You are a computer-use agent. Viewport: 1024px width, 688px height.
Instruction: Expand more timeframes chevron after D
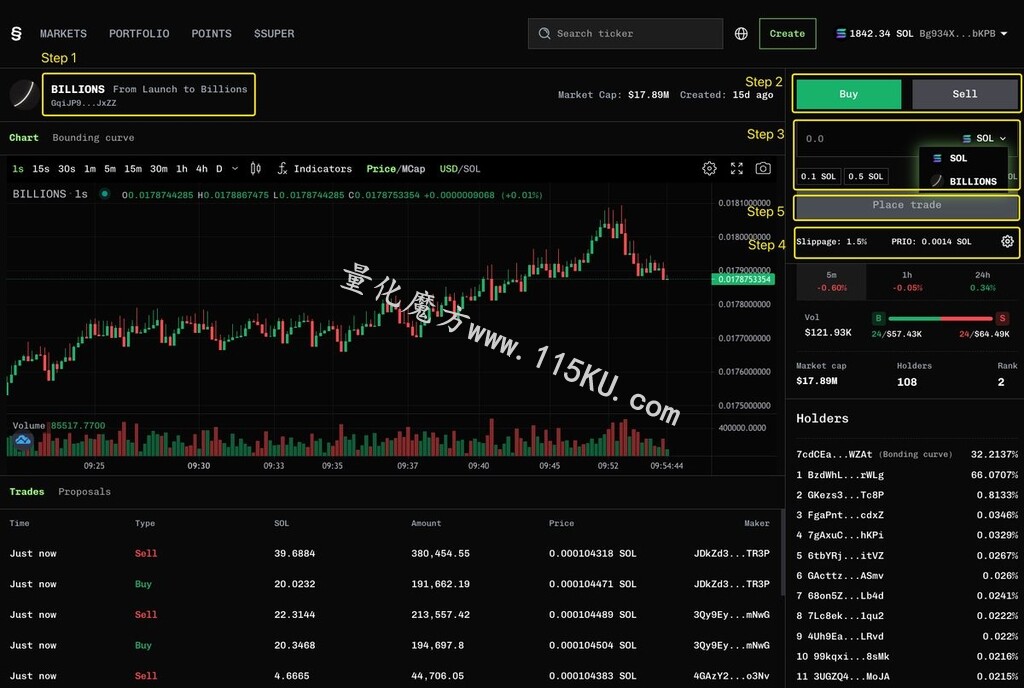[x=235, y=168]
